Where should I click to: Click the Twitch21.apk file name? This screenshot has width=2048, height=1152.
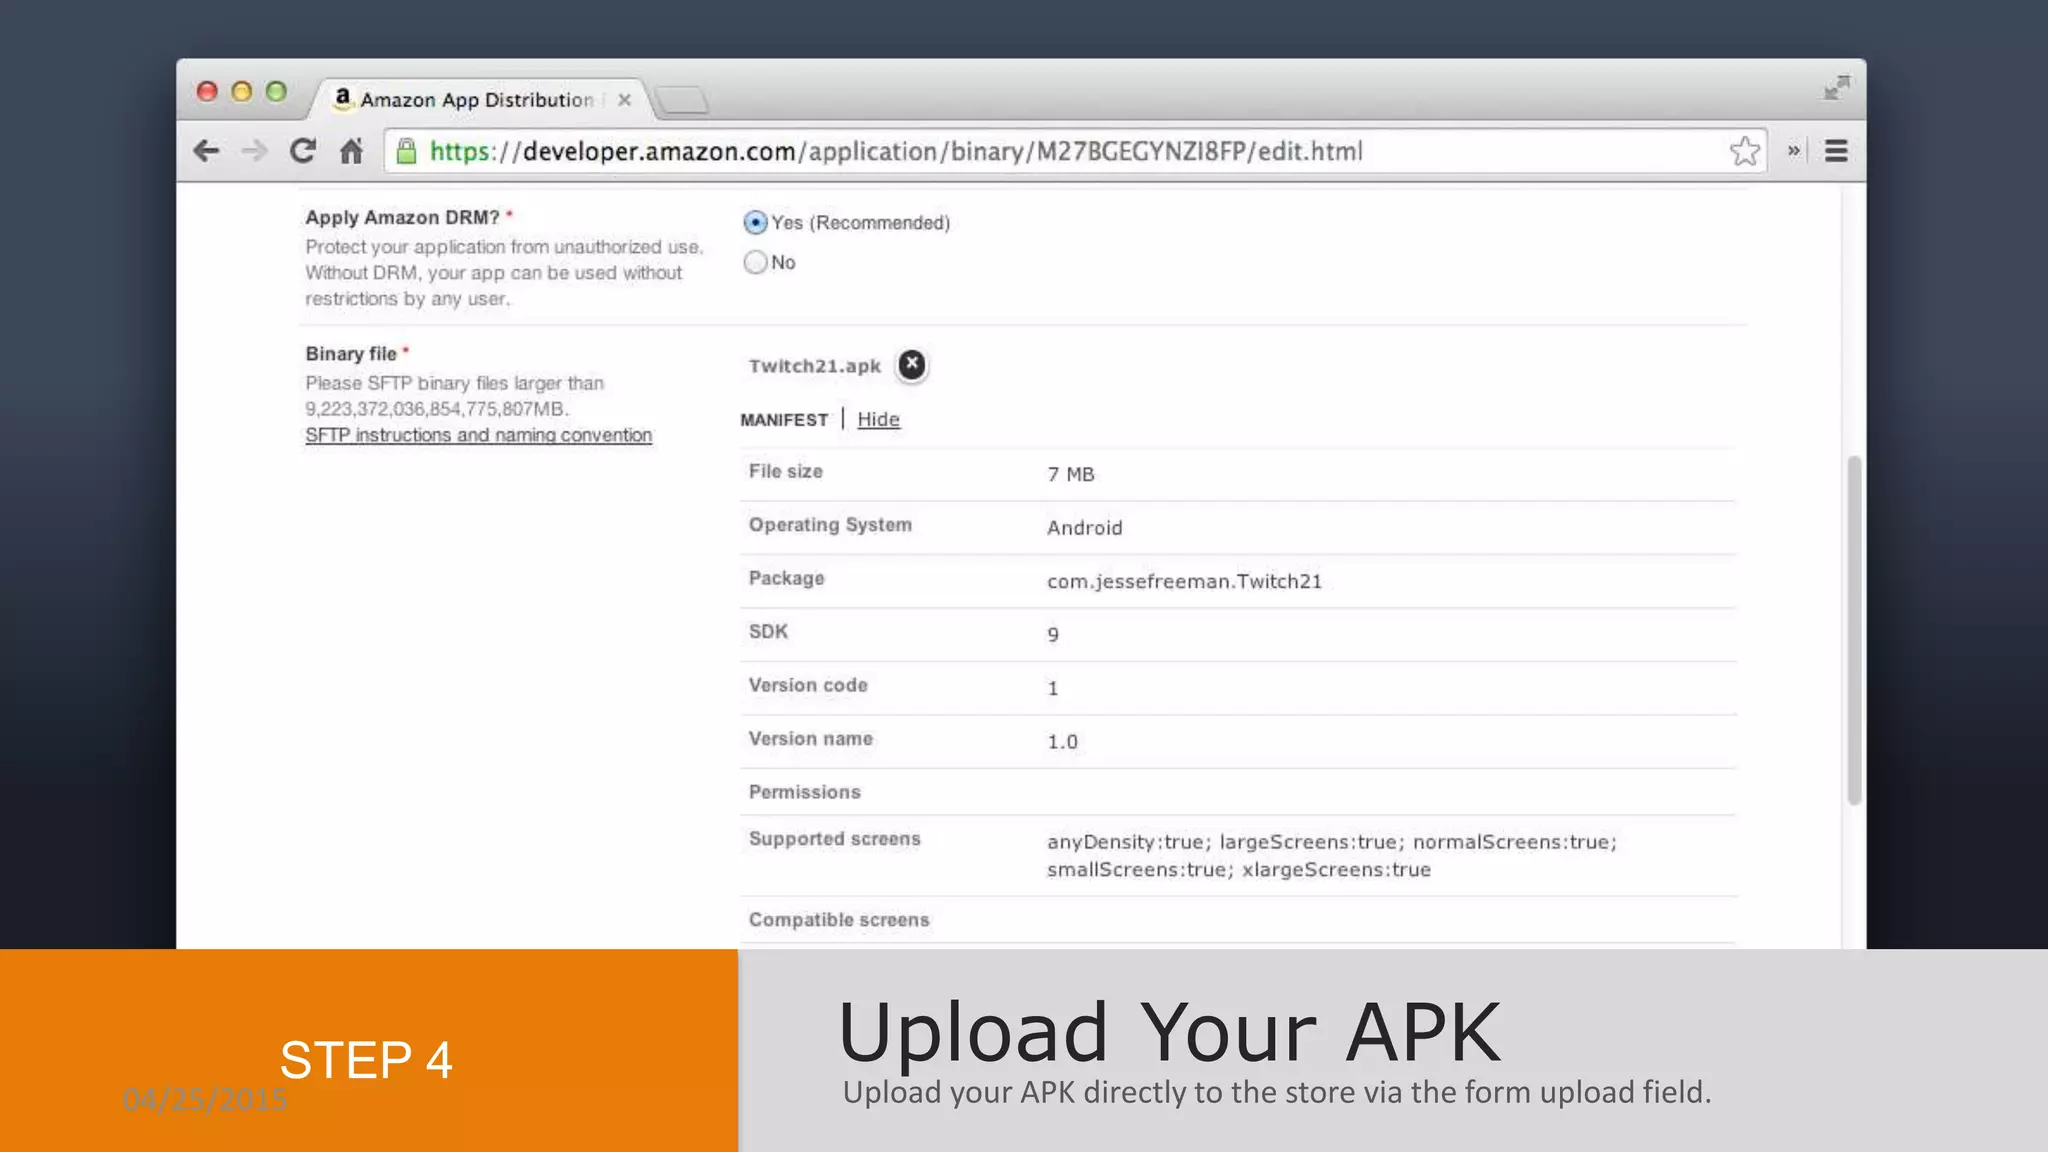click(x=815, y=366)
